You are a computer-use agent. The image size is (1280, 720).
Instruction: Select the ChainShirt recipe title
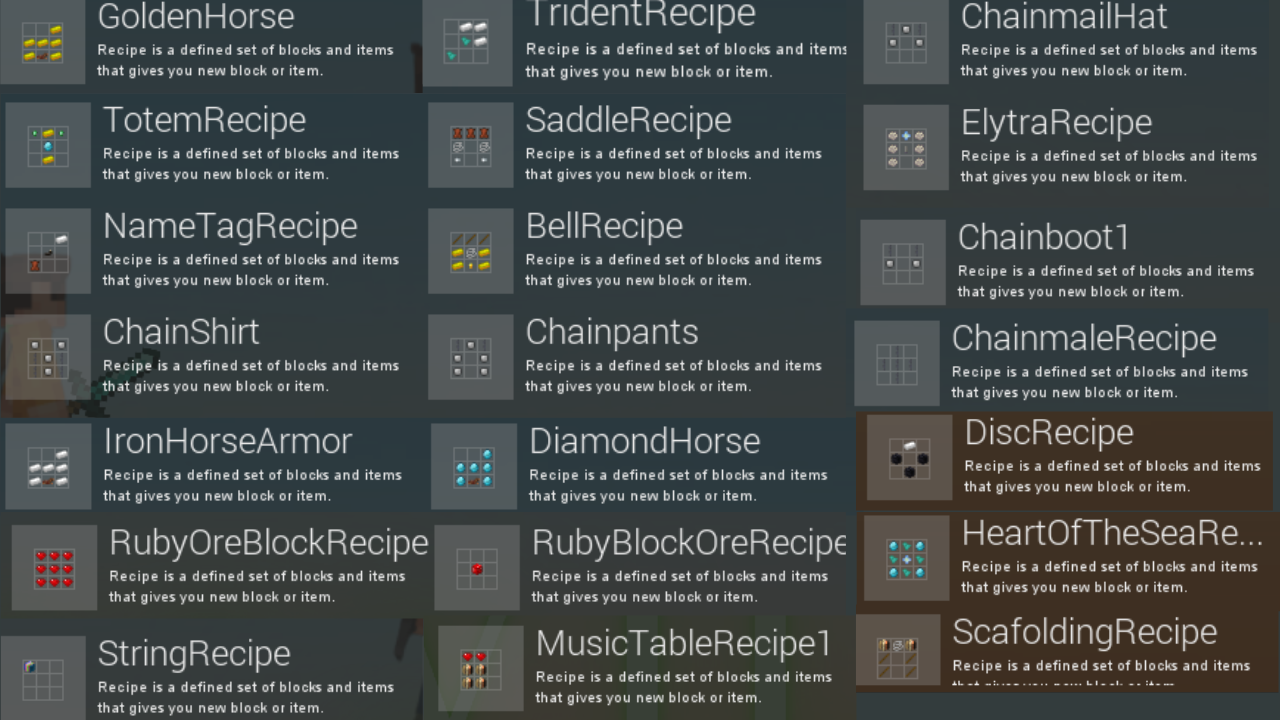click(x=181, y=332)
